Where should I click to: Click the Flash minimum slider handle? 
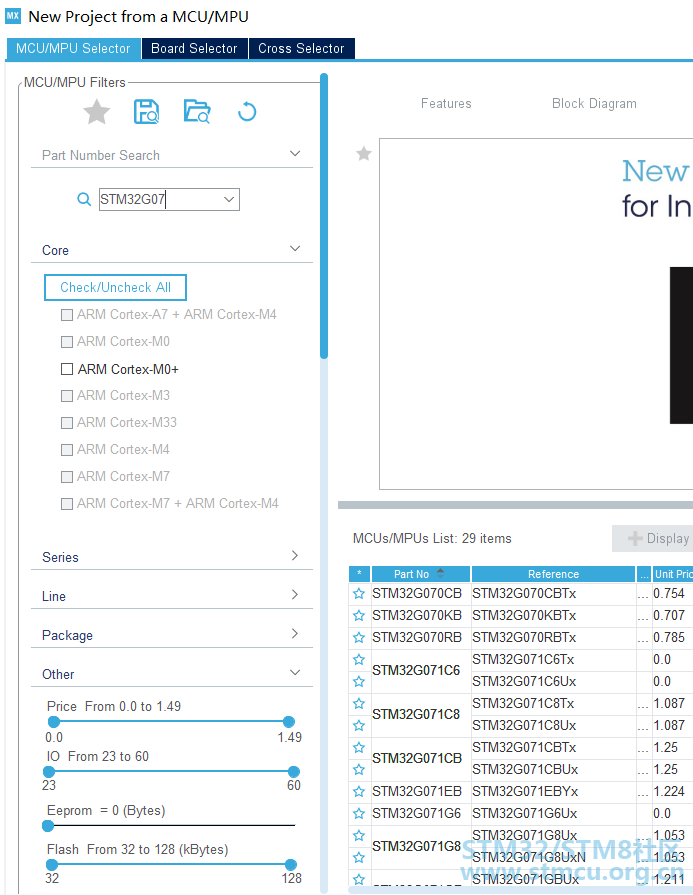(52, 864)
